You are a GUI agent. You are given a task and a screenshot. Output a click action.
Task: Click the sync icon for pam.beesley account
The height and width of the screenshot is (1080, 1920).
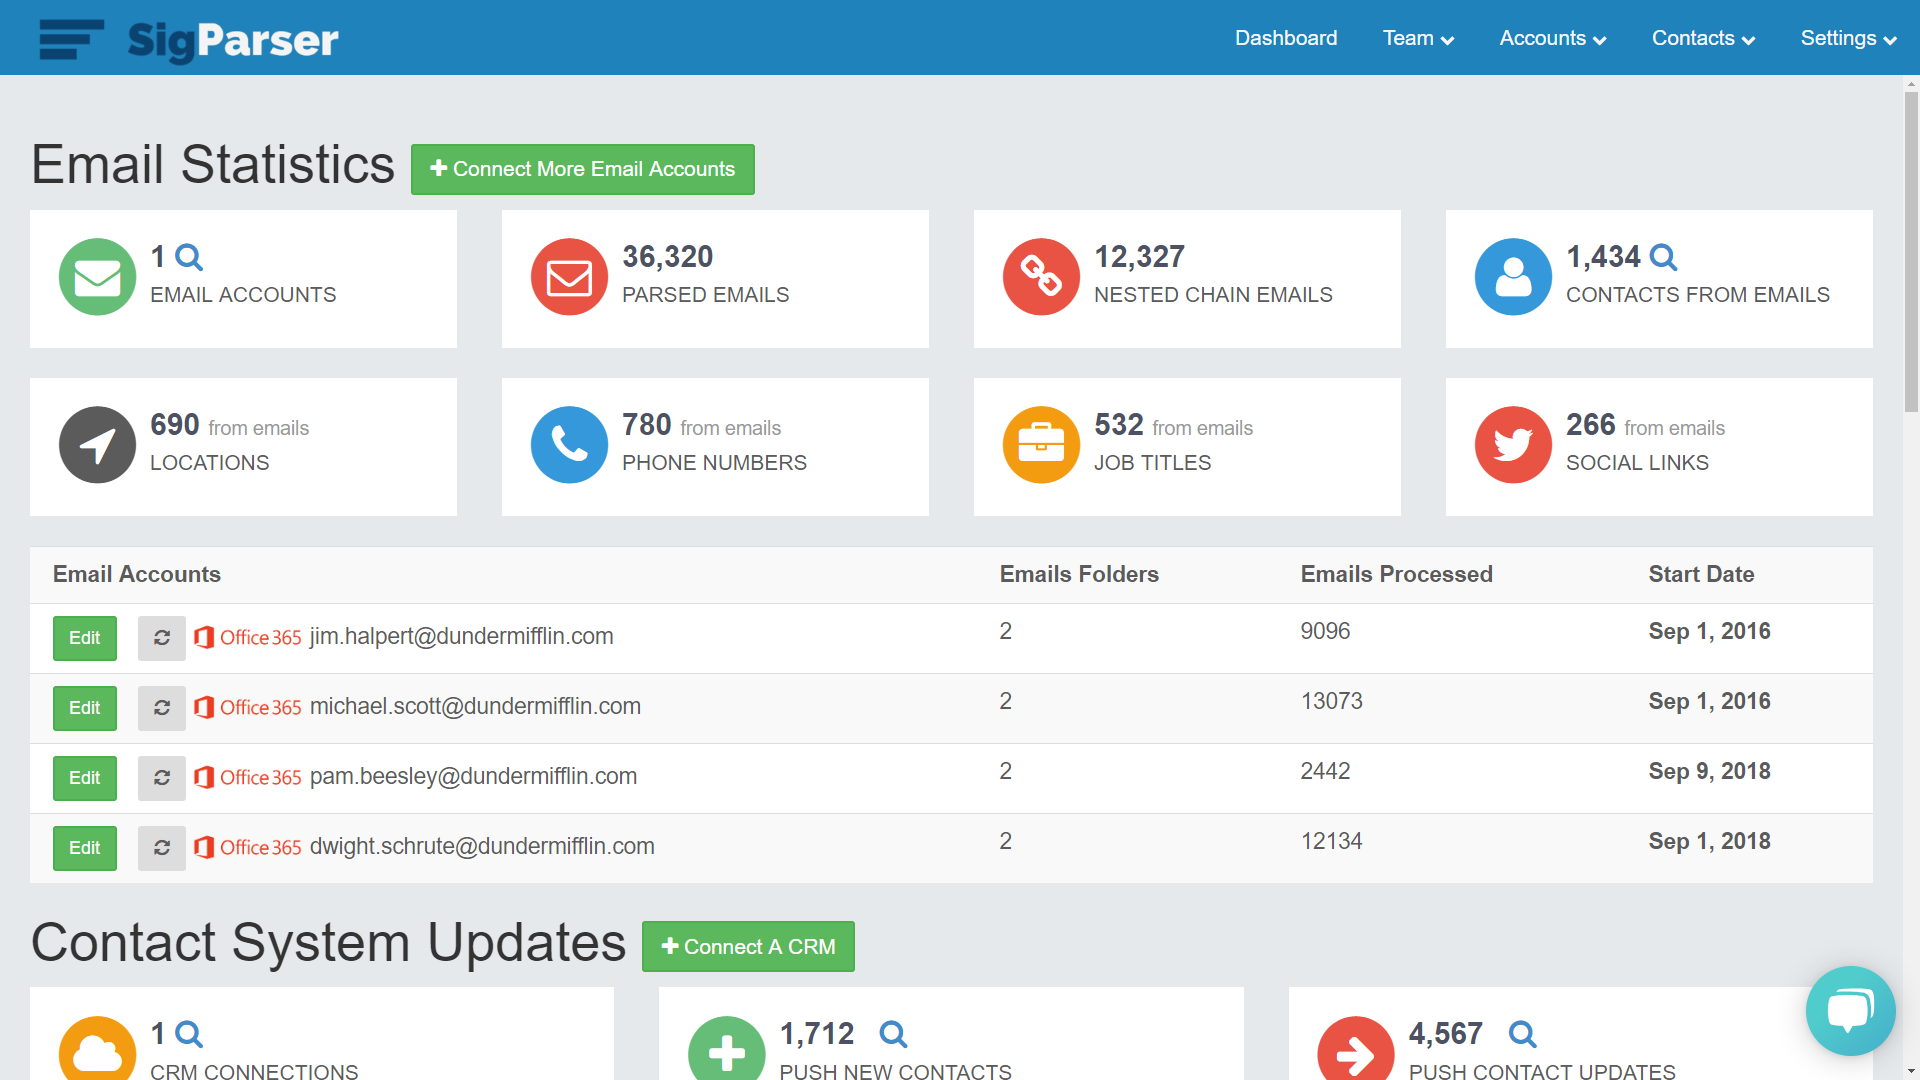(162, 778)
